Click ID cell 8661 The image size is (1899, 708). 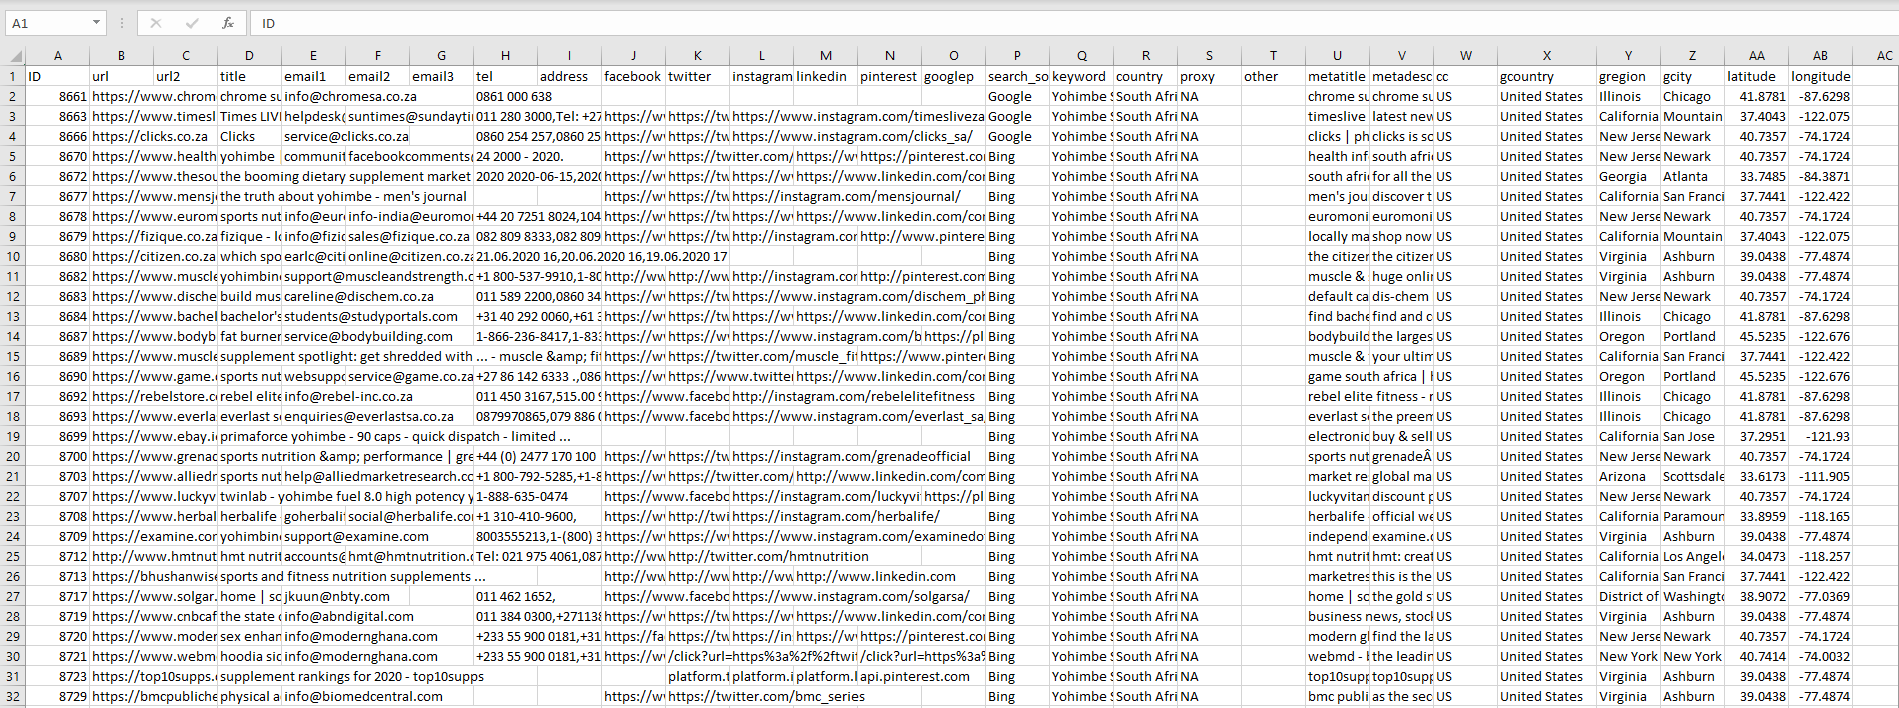(x=58, y=96)
